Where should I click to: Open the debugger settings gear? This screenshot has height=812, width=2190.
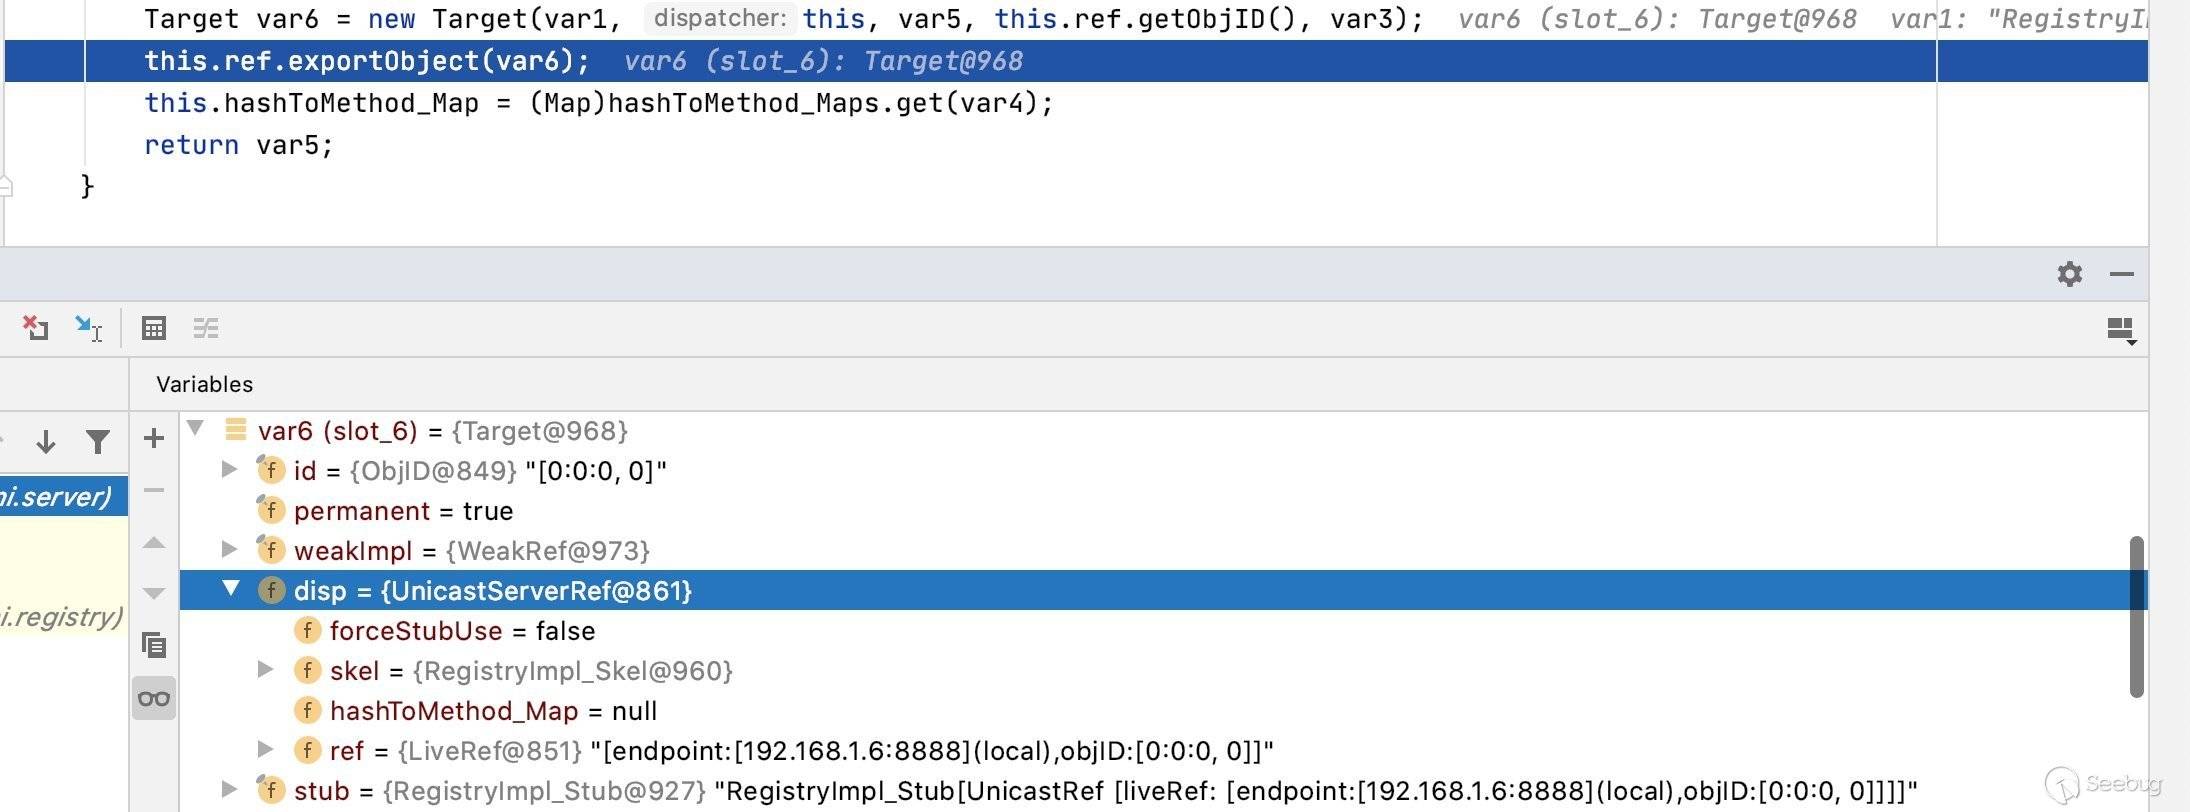tap(2069, 274)
